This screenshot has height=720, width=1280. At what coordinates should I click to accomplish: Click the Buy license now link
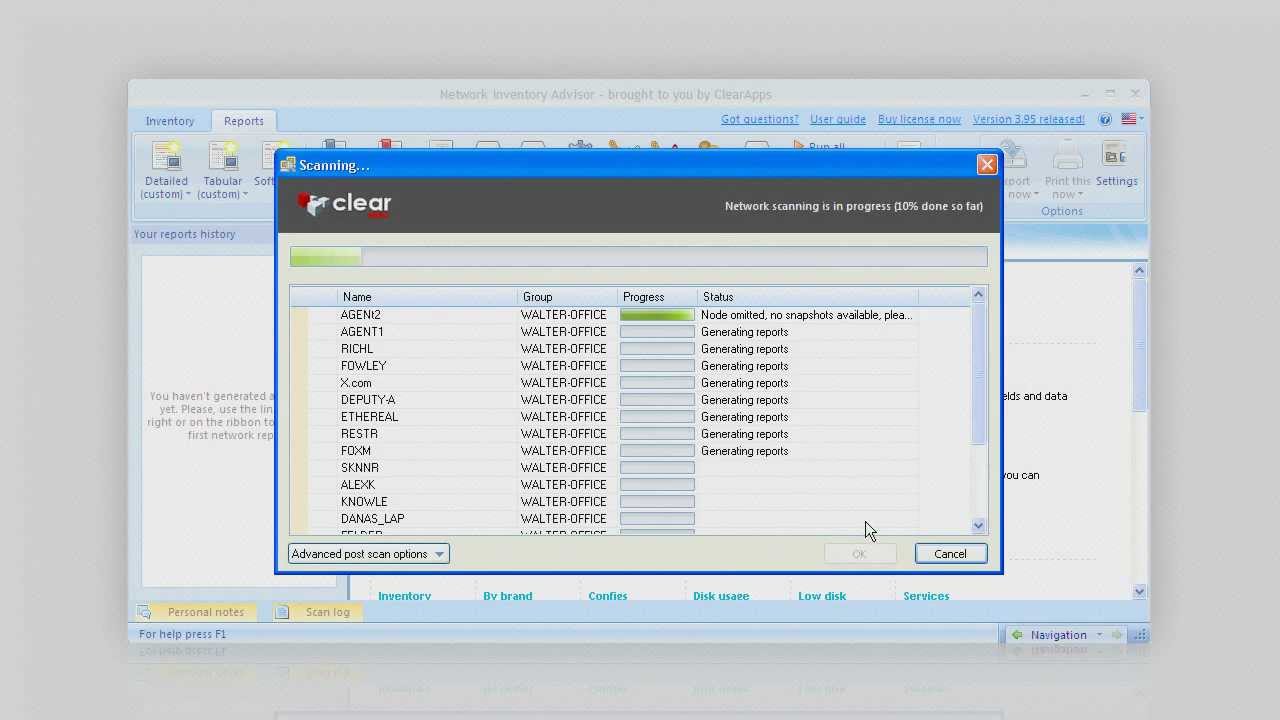tap(919, 119)
